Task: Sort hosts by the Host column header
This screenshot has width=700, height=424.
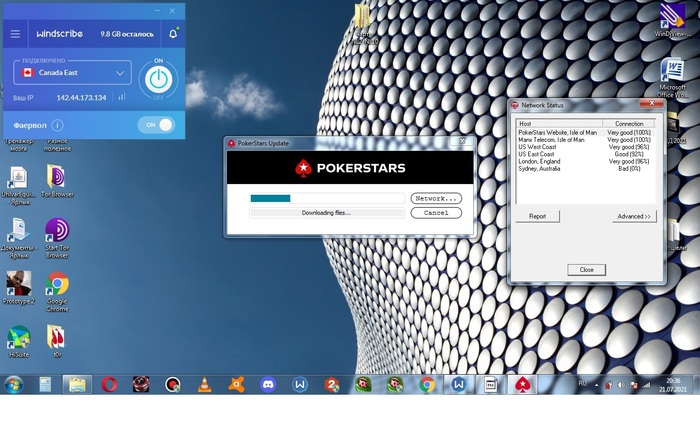Action: click(x=559, y=124)
